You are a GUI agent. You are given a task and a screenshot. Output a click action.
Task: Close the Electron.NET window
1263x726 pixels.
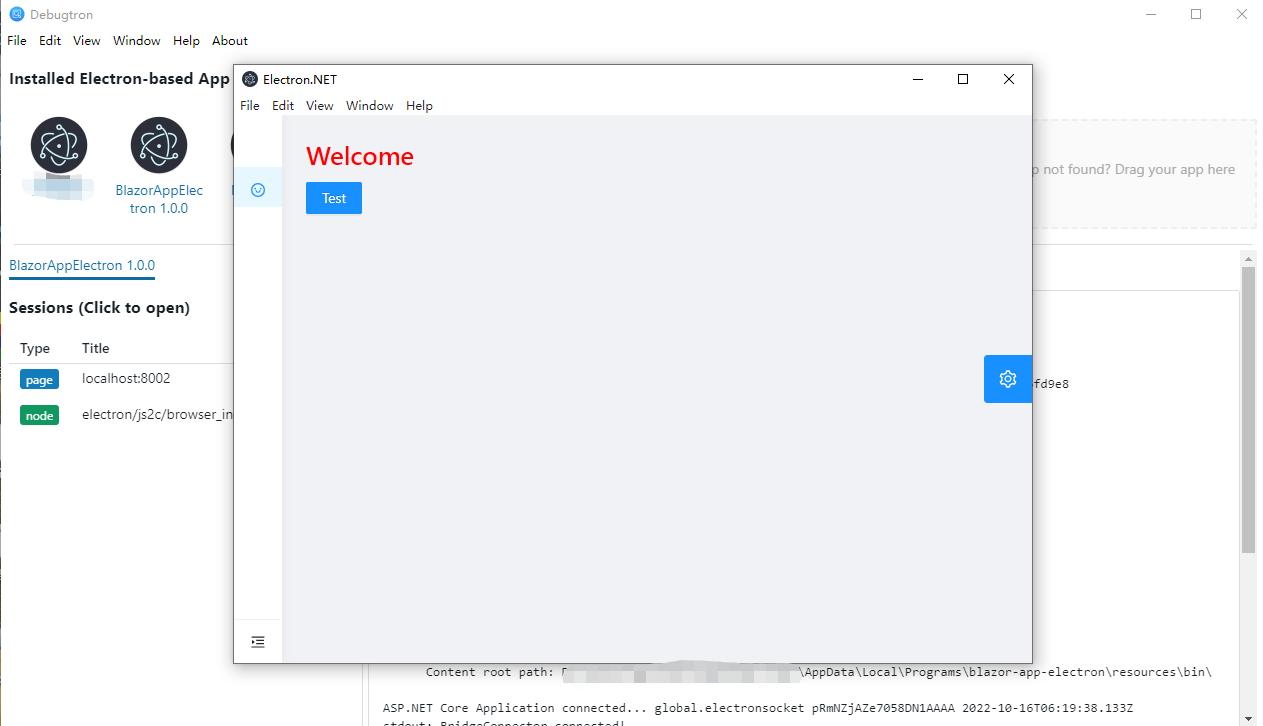point(1009,79)
